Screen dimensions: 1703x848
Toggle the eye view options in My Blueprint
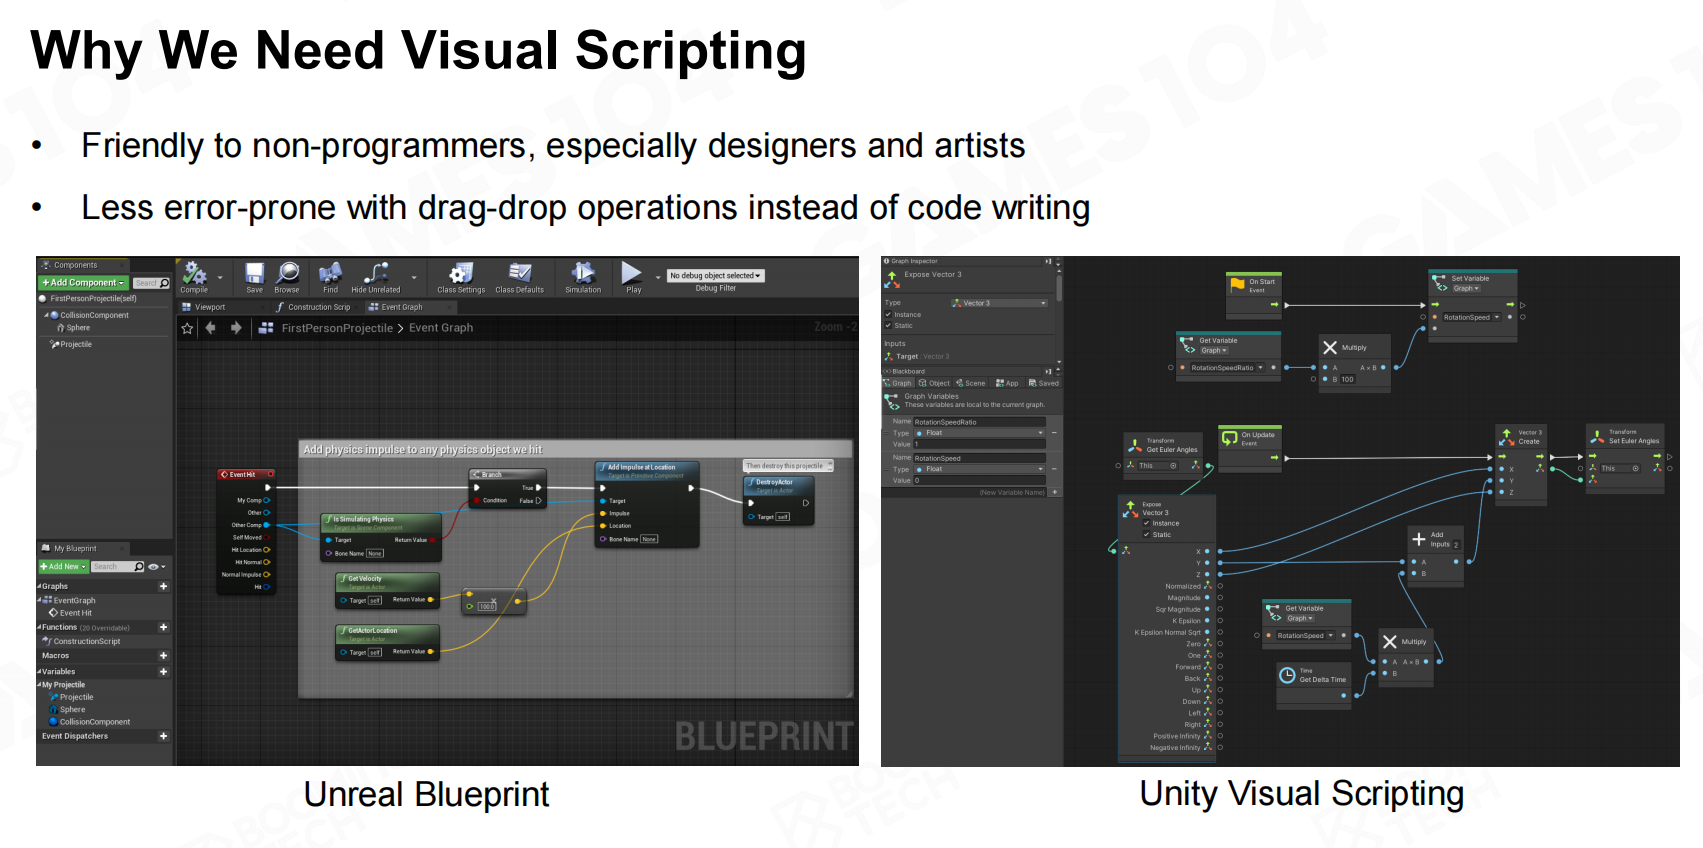(155, 567)
